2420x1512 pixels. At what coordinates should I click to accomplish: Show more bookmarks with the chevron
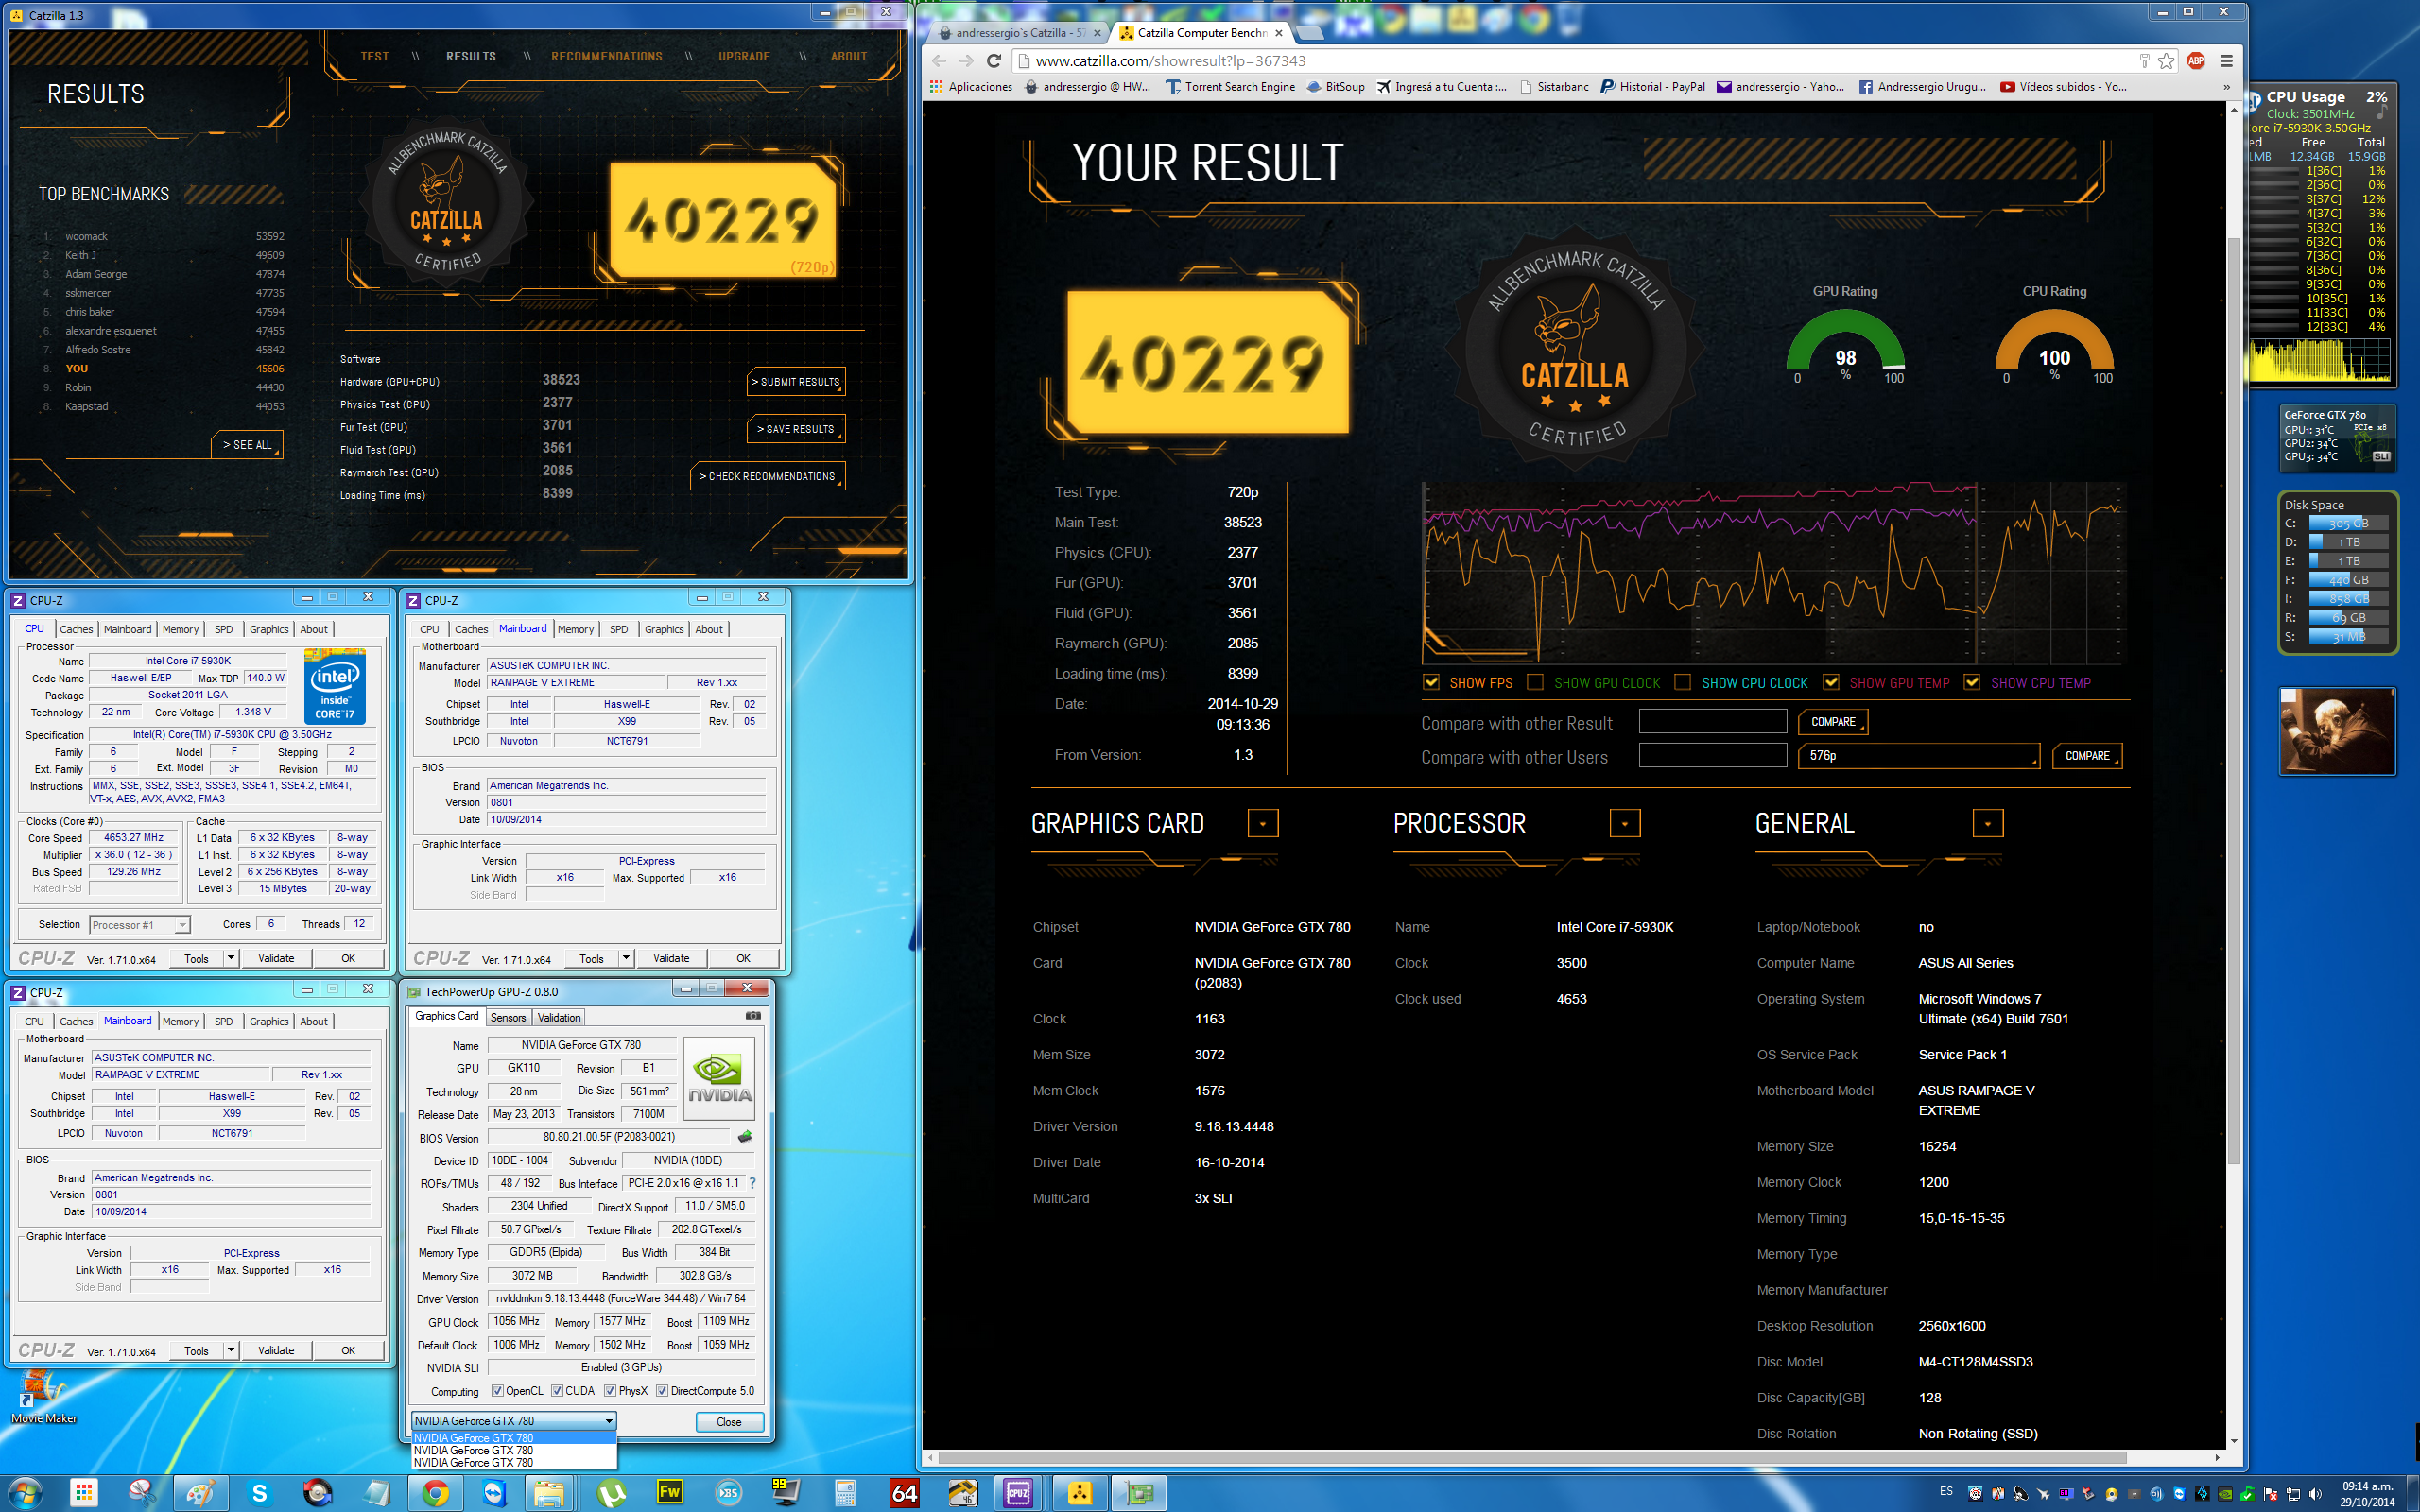(2226, 87)
